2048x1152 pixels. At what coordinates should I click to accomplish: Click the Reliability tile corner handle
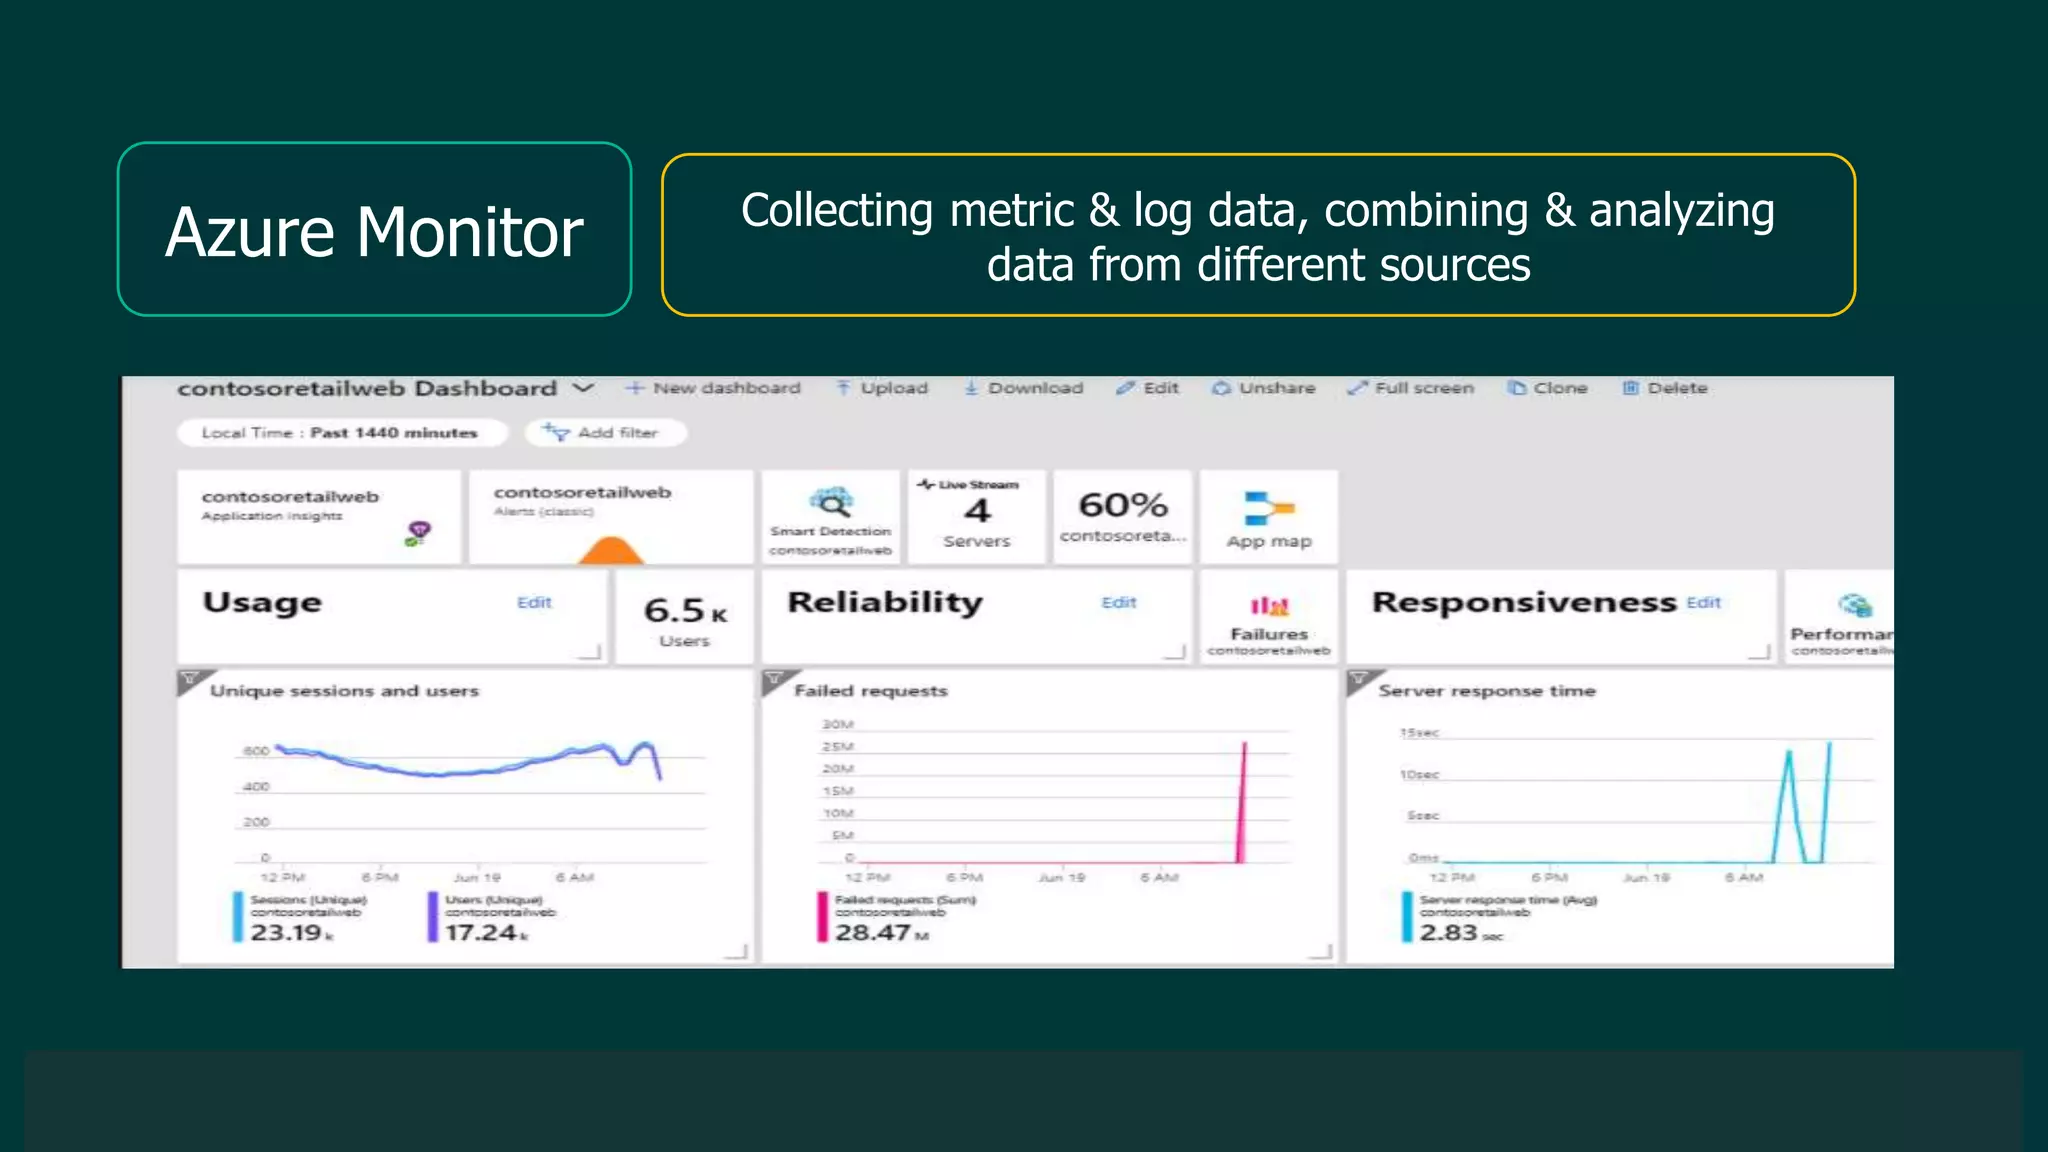click(1176, 652)
